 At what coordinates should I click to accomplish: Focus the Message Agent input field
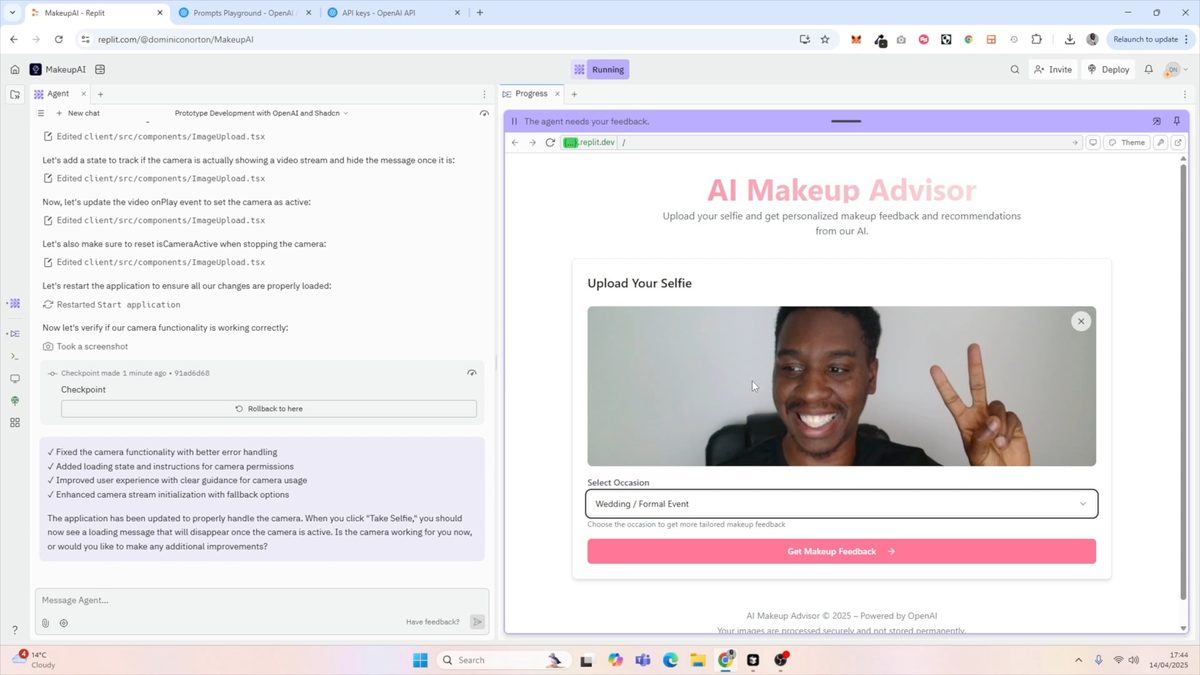point(262,600)
